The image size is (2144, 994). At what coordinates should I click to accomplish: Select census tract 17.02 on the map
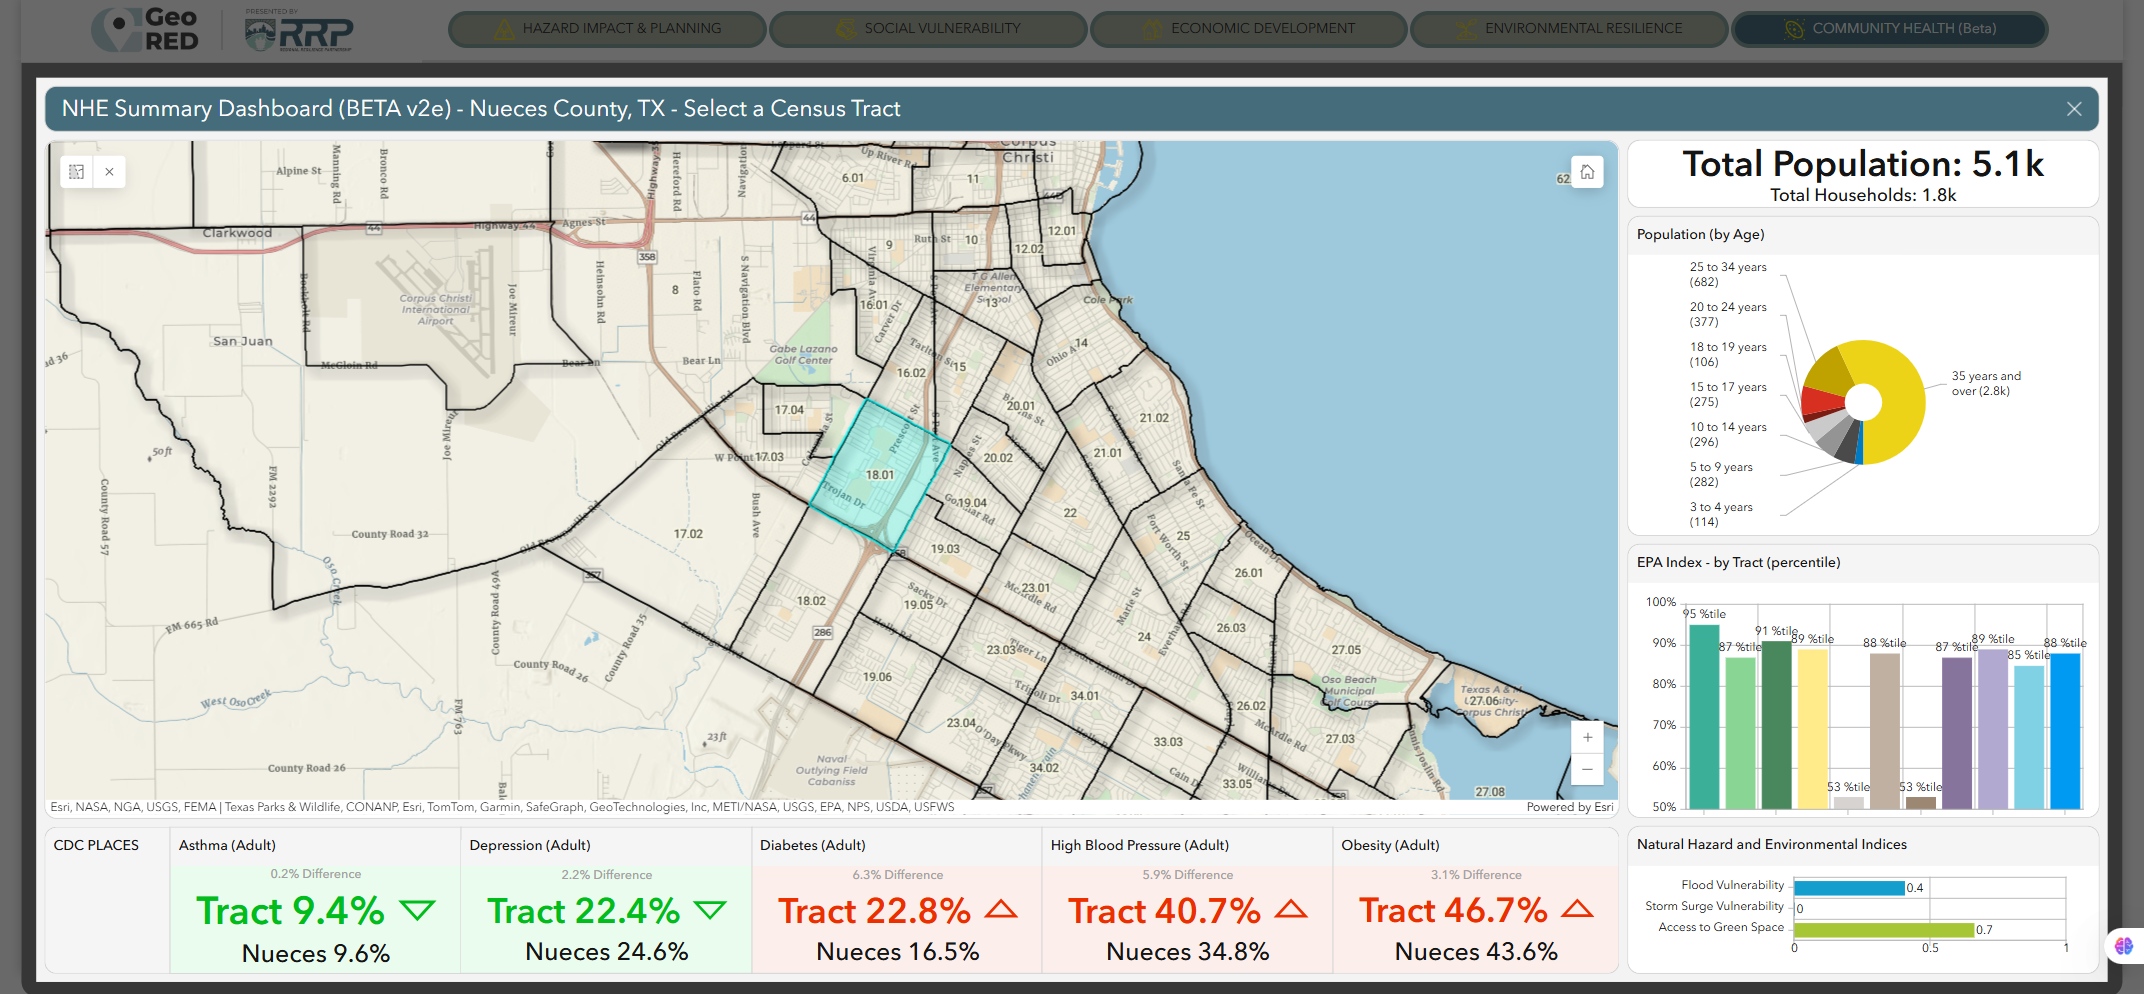[x=687, y=534]
